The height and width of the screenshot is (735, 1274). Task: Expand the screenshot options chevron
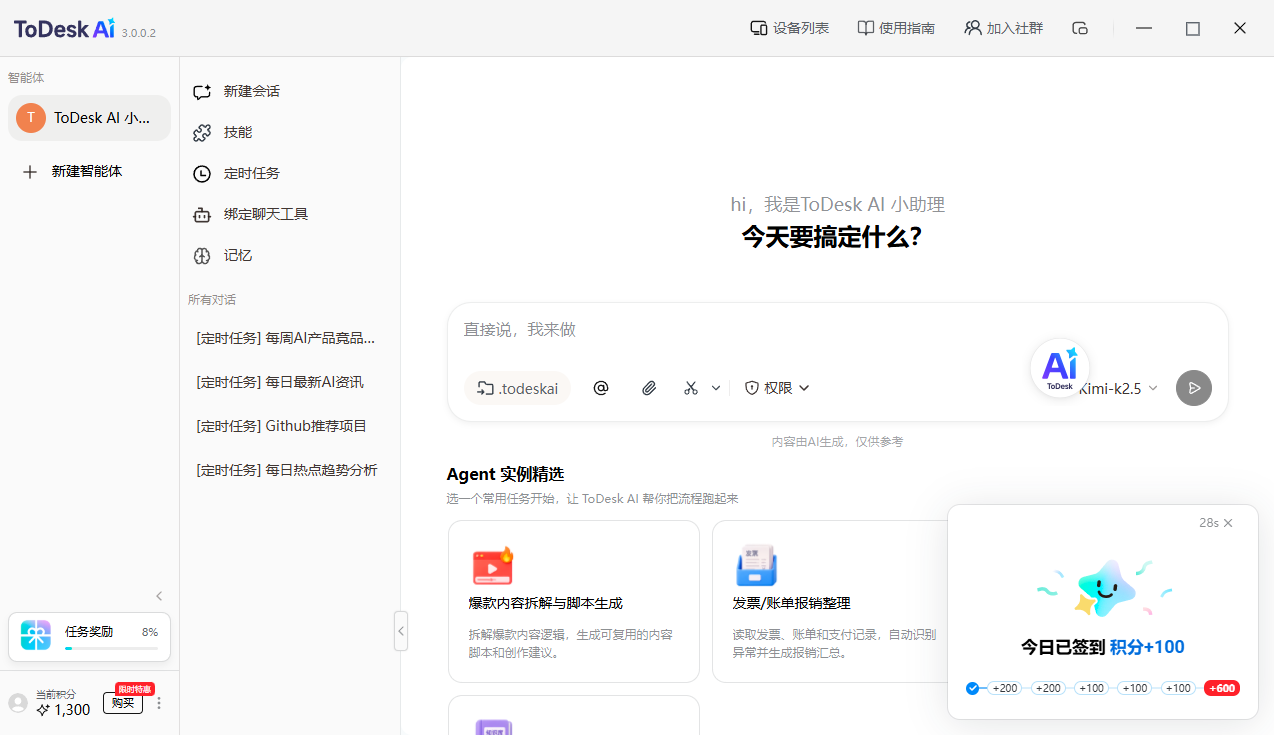pyautogui.click(x=716, y=388)
